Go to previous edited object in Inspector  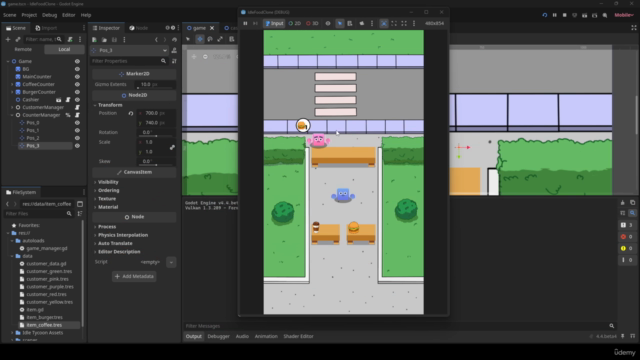[156, 40]
